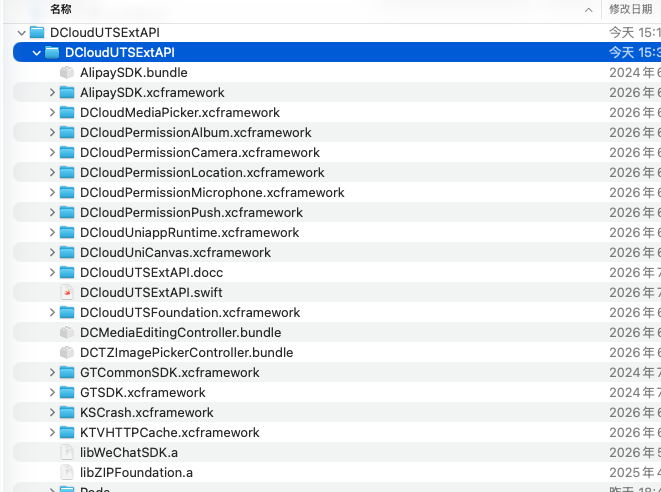Expand DCloudPermissionAlbum.xcframework chevron
Viewport: 661px width, 492px height.
point(52,133)
